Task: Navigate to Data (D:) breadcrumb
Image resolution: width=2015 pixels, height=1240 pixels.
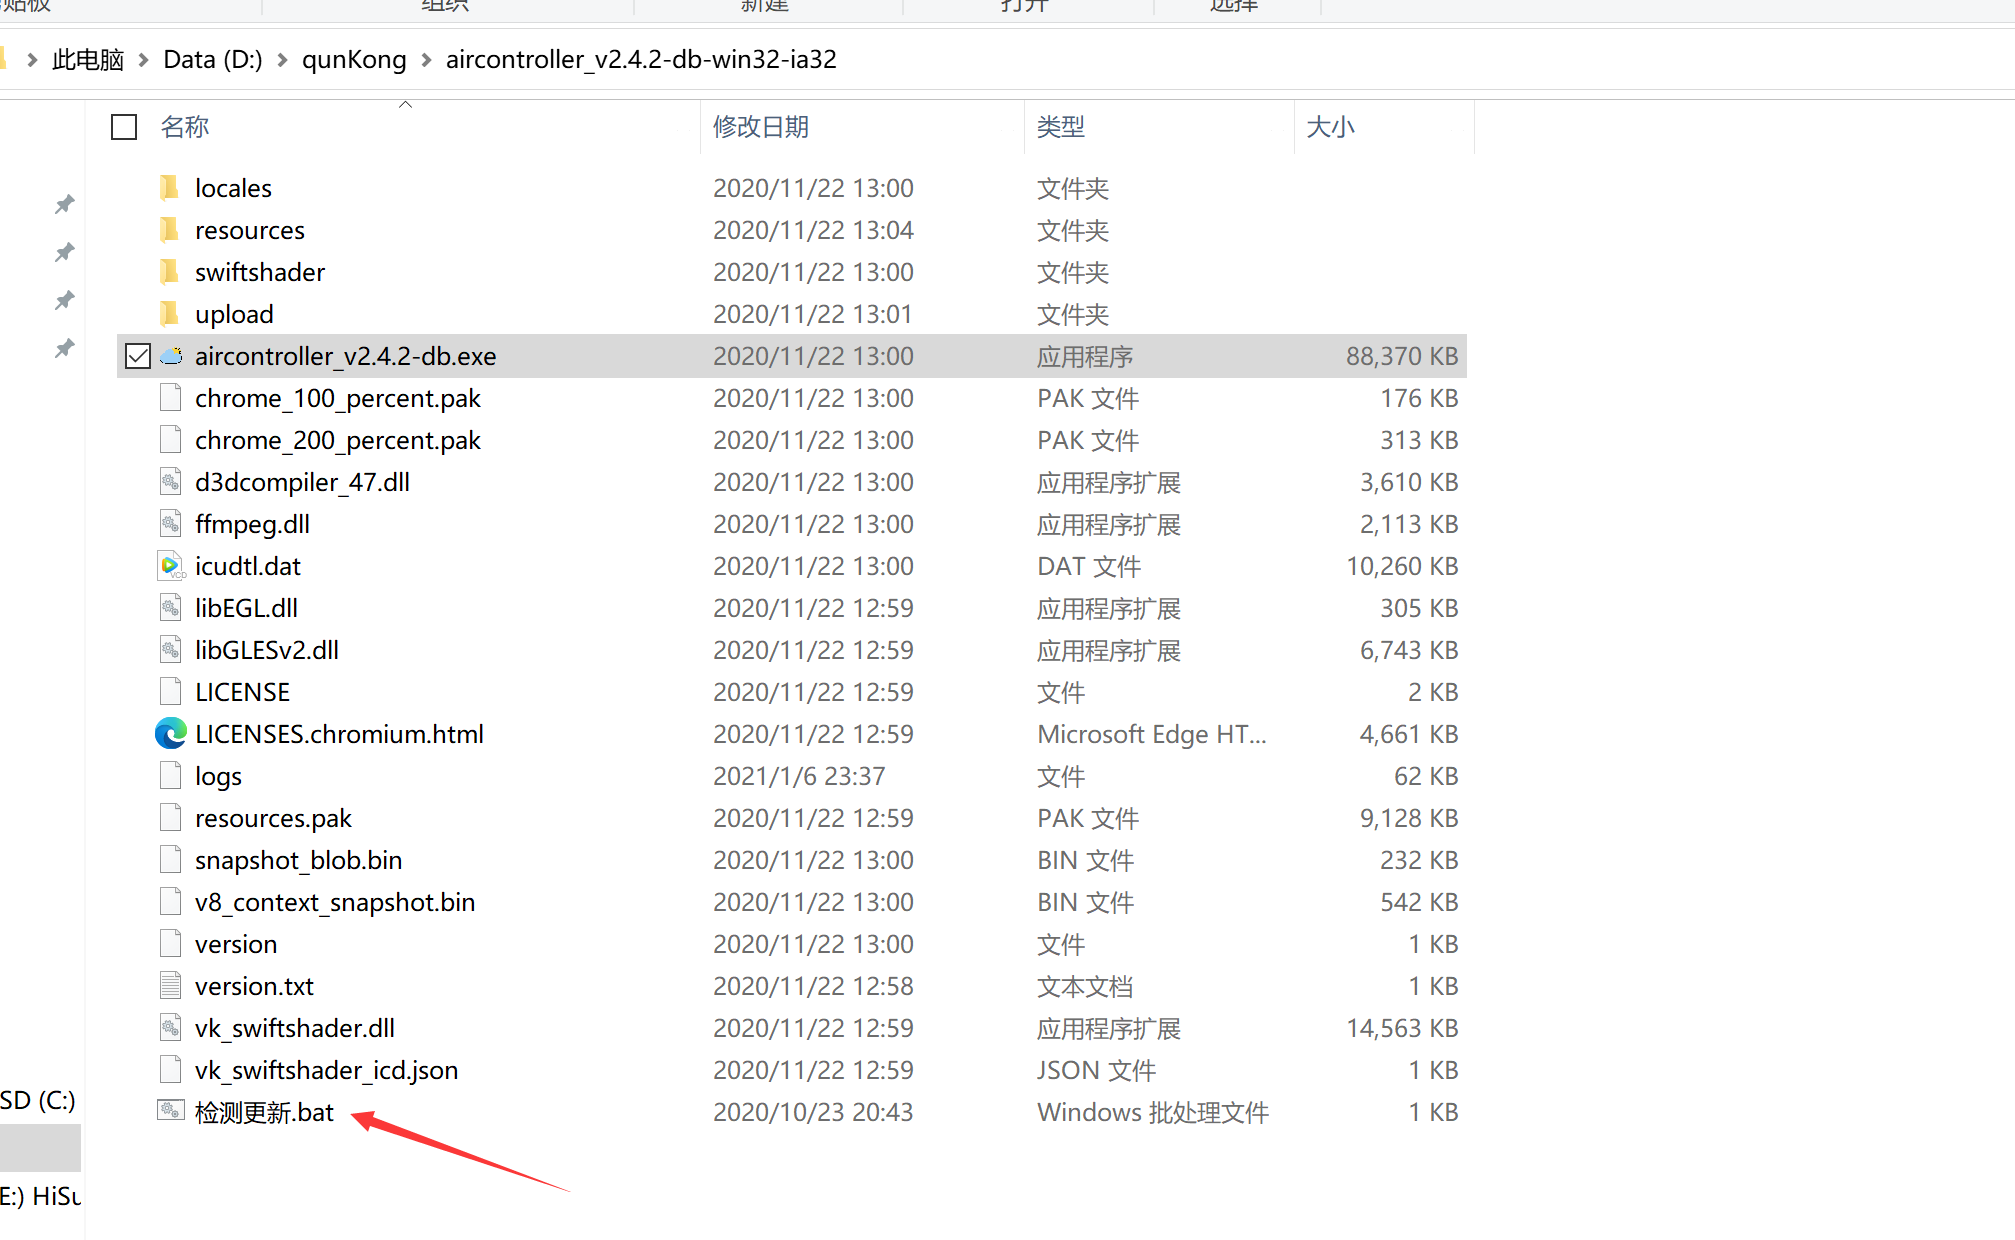Action: (x=213, y=60)
